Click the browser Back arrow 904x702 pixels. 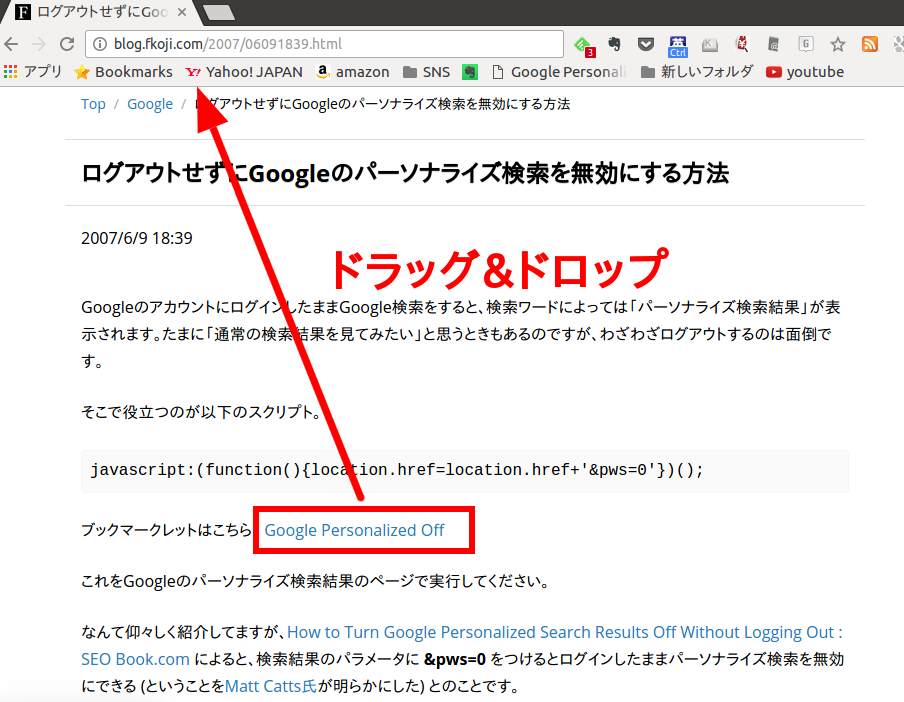pyautogui.click(x=12, y=44)
